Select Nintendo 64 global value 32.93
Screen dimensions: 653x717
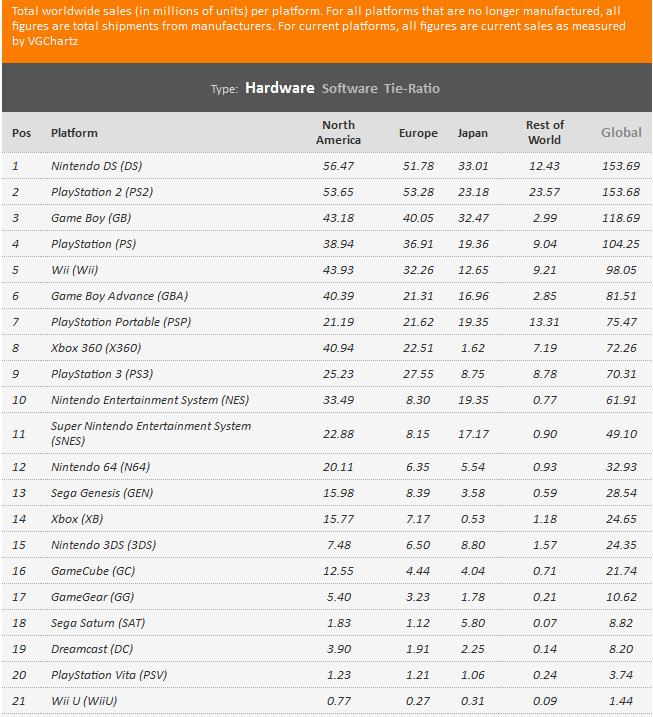[x=621, y=467]
